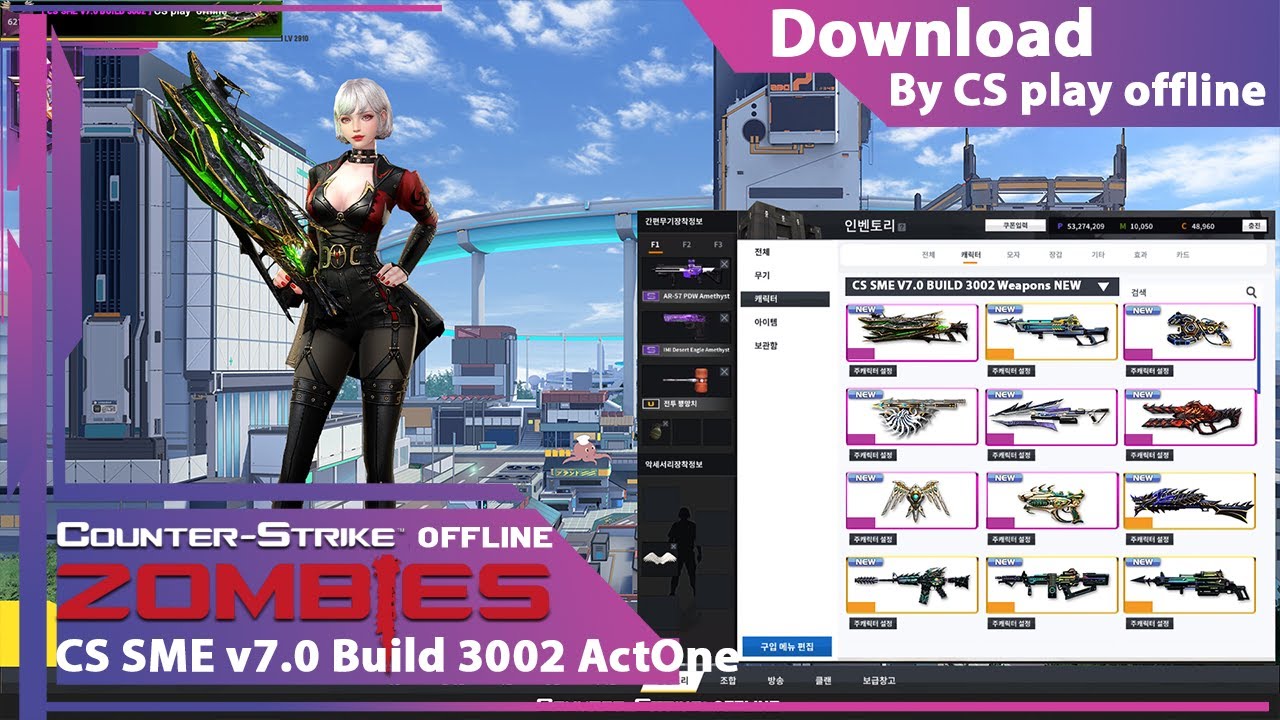
Task: Click the orange C cash currency icon
Action: coord(1183,227)
